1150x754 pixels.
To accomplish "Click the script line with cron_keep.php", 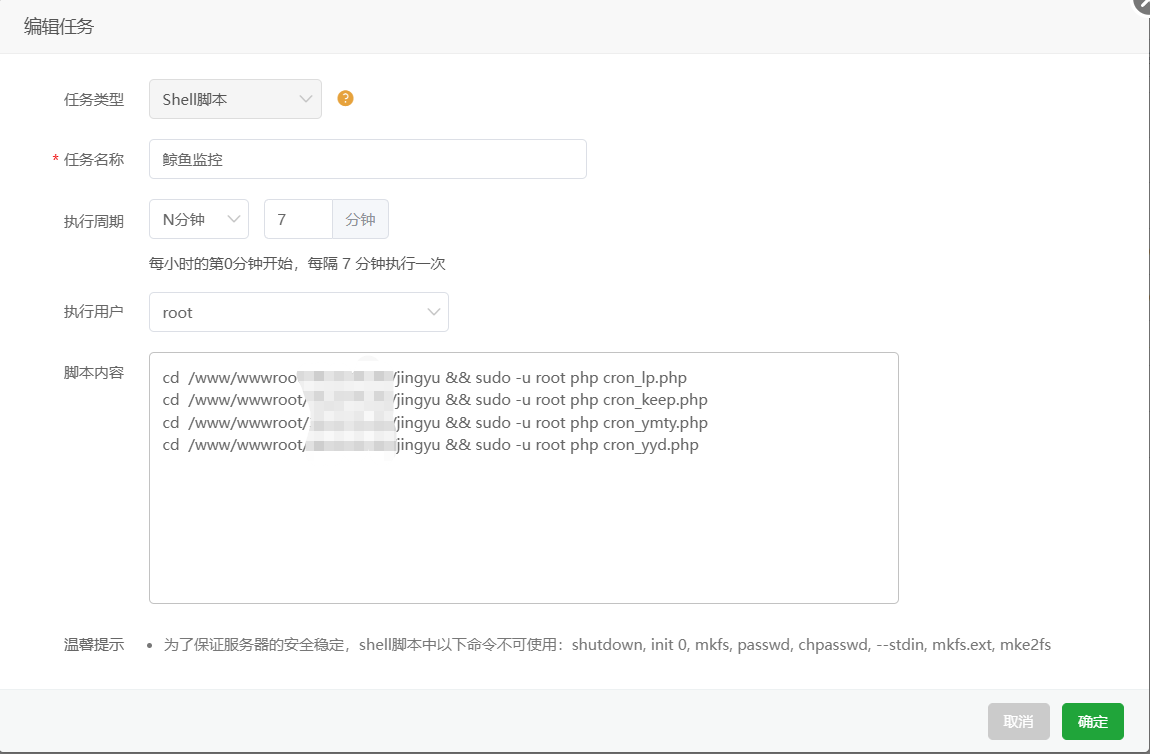I will 435,400.
